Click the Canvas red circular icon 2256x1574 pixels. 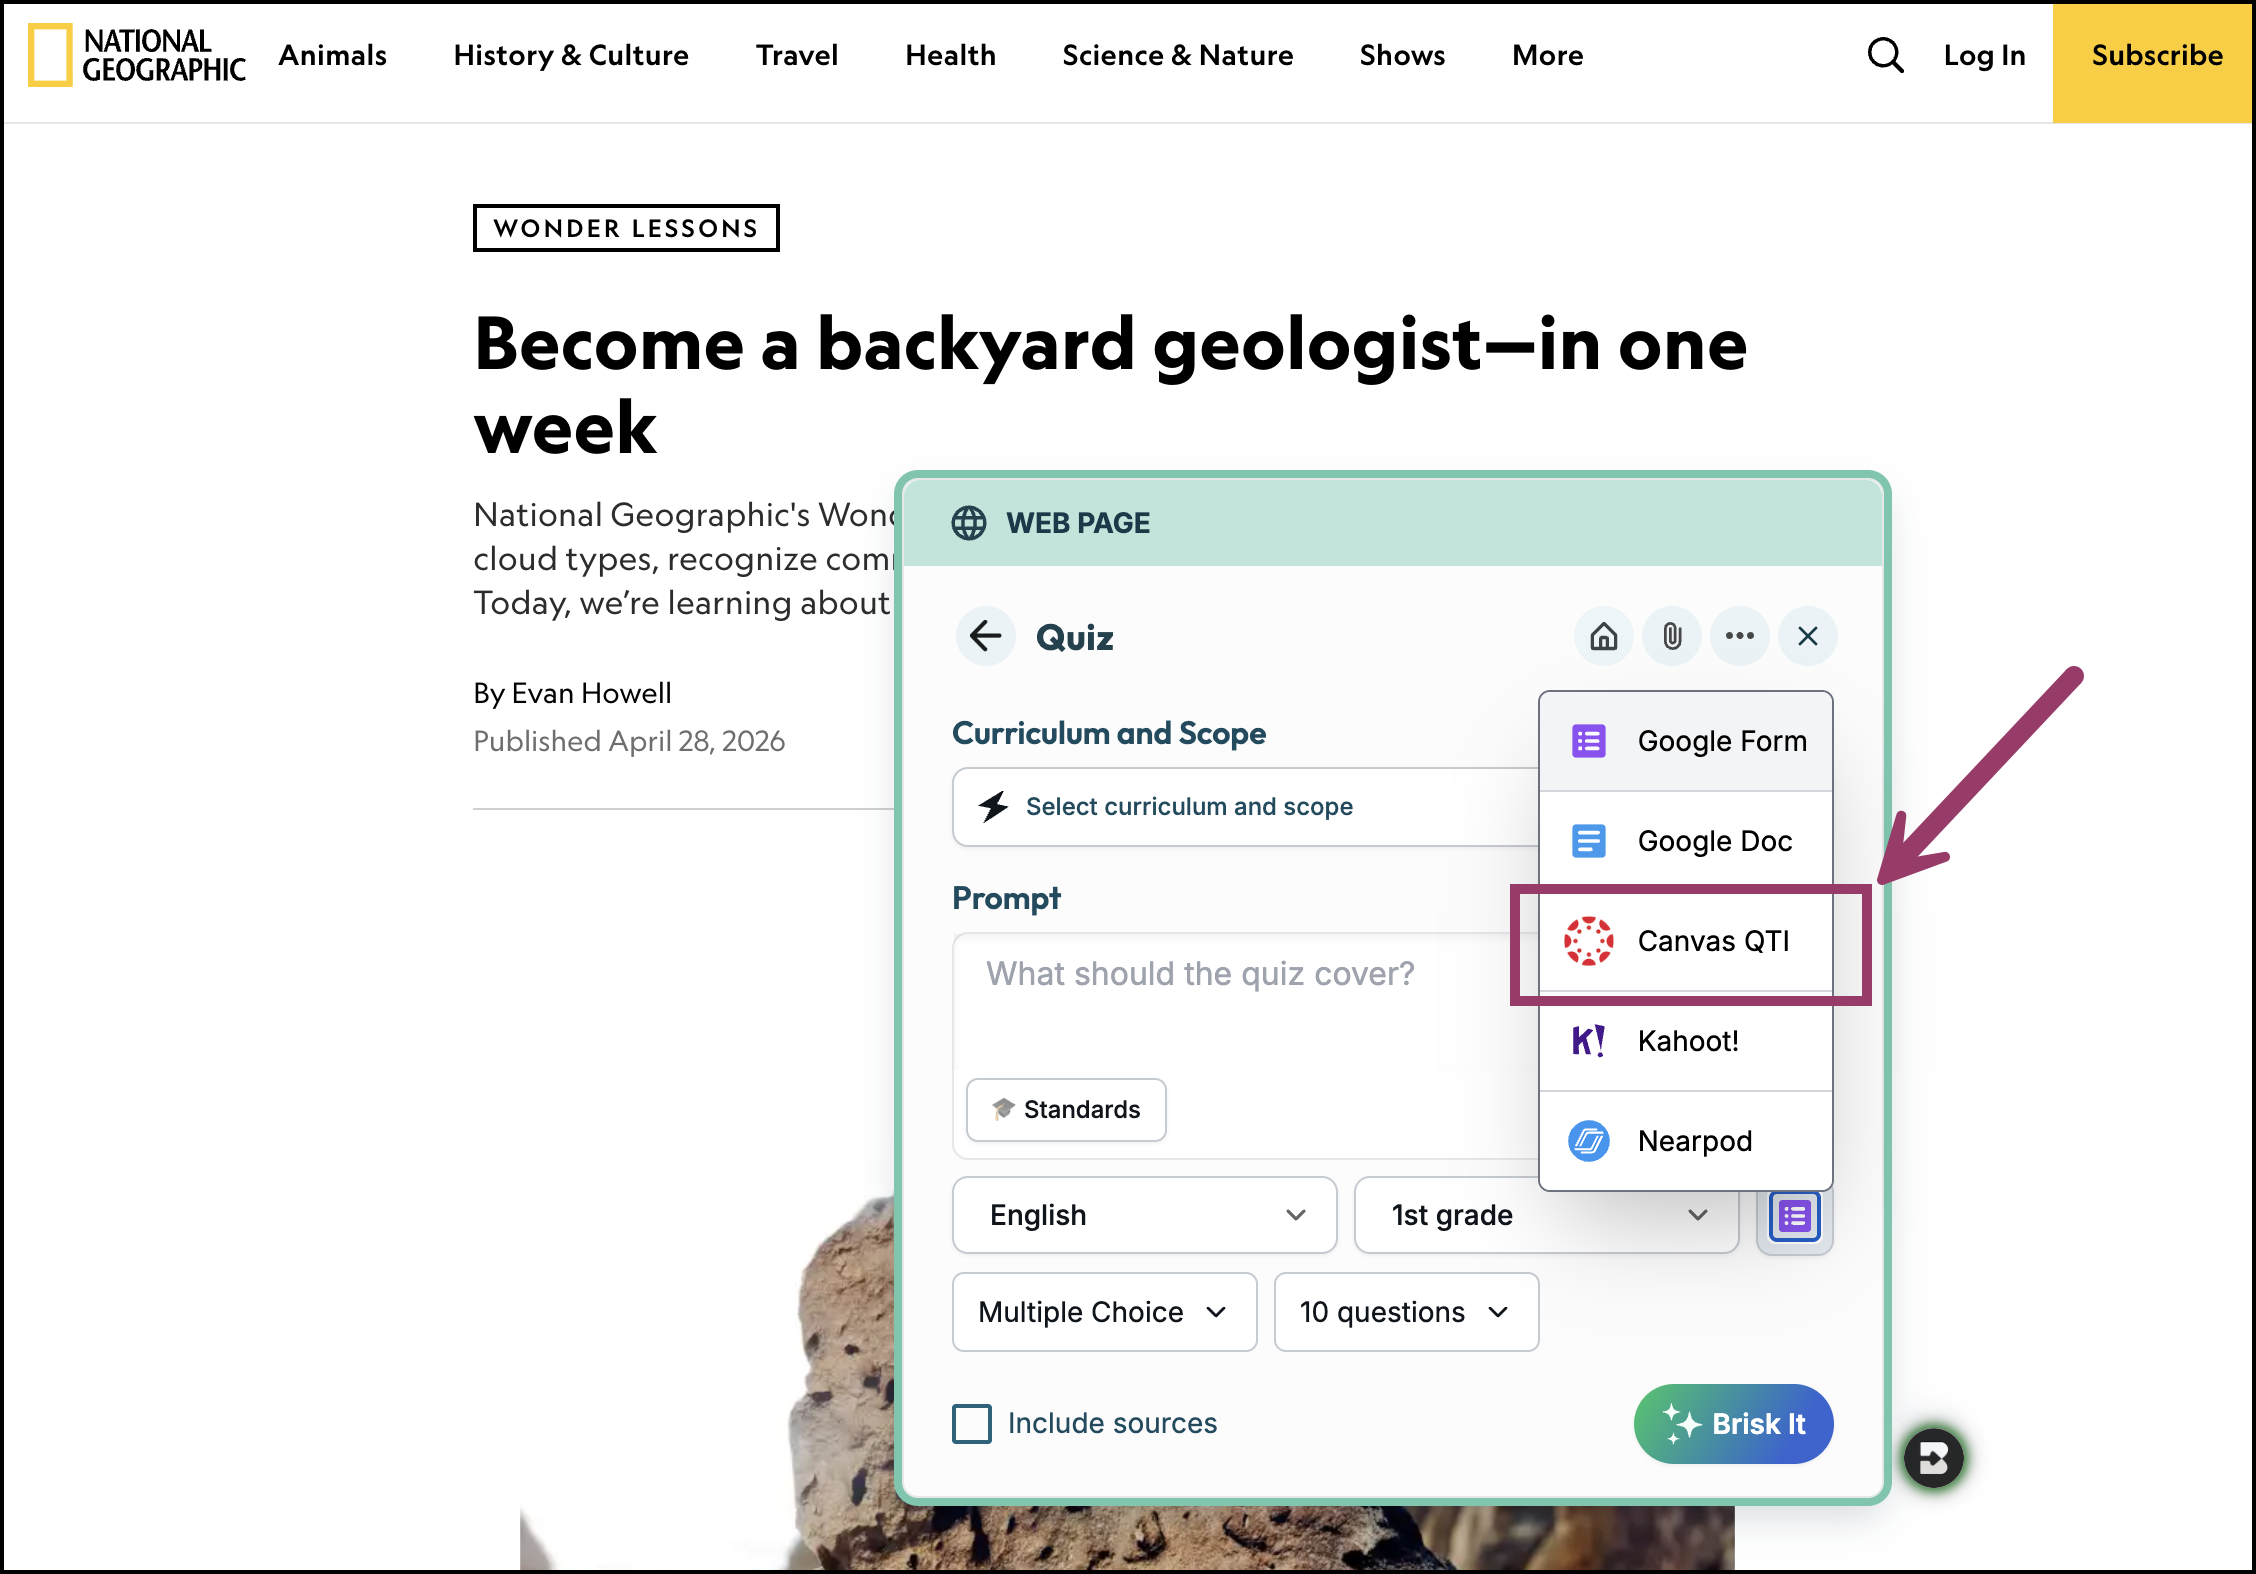coord(1589,941)
